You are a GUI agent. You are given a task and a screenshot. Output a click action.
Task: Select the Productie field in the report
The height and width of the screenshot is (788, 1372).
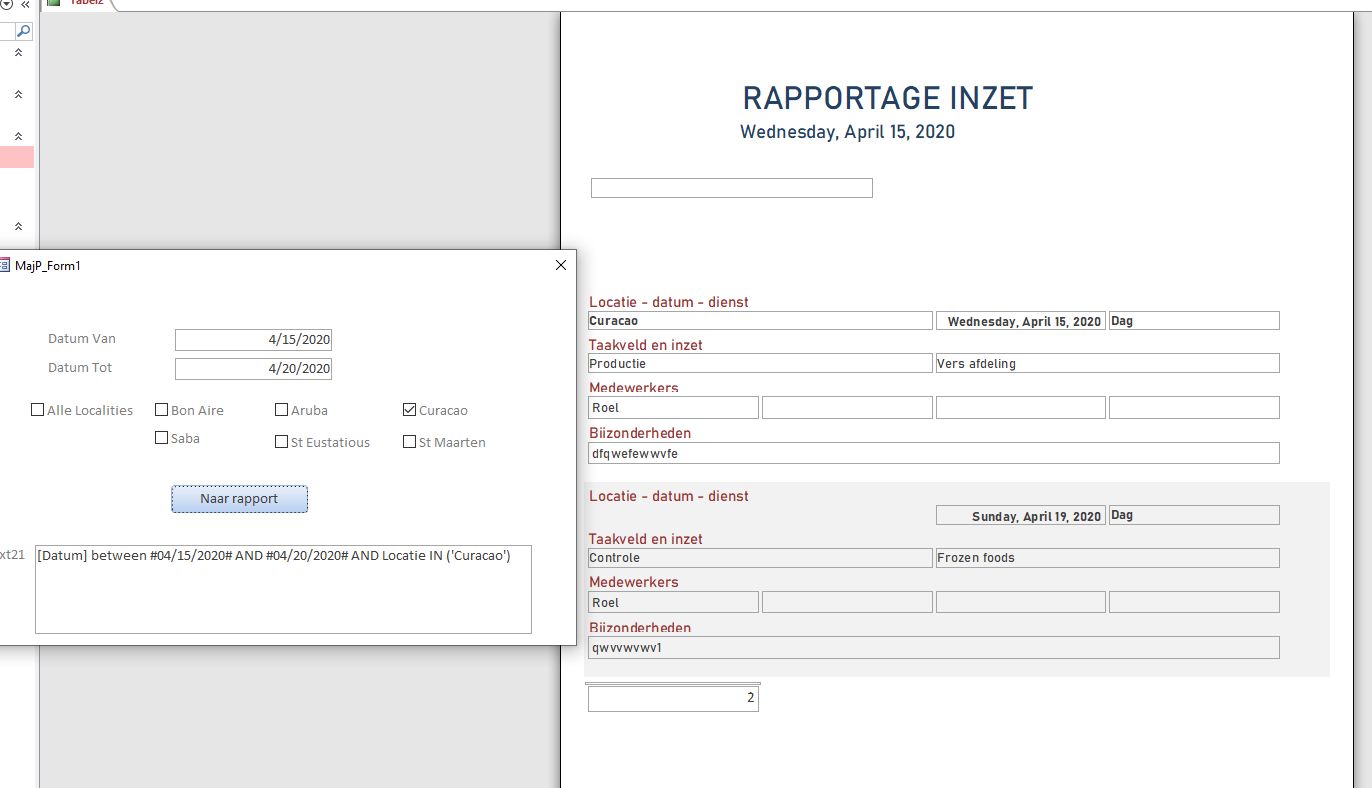[x=760, y=364]
